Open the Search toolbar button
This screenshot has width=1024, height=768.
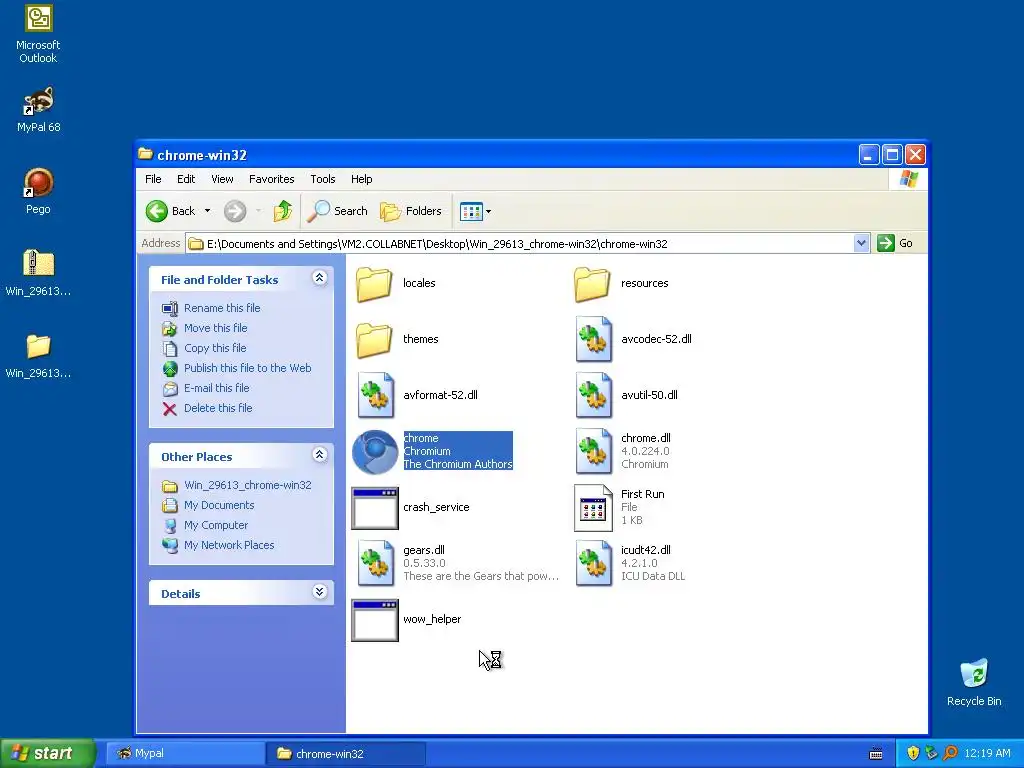[x=337, y=211]
